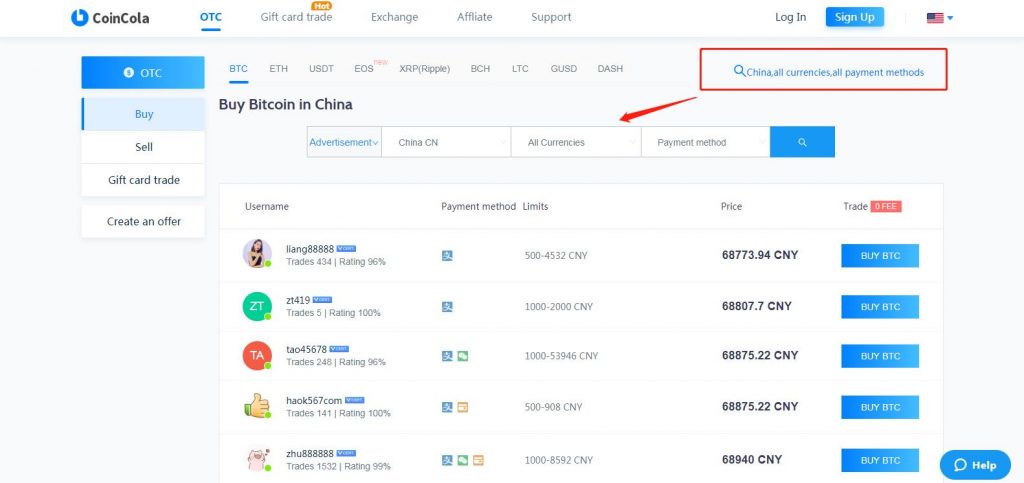Select the EOS coin tab
1024x483 pixels.
pyautogui.click(x=364, y=69)
